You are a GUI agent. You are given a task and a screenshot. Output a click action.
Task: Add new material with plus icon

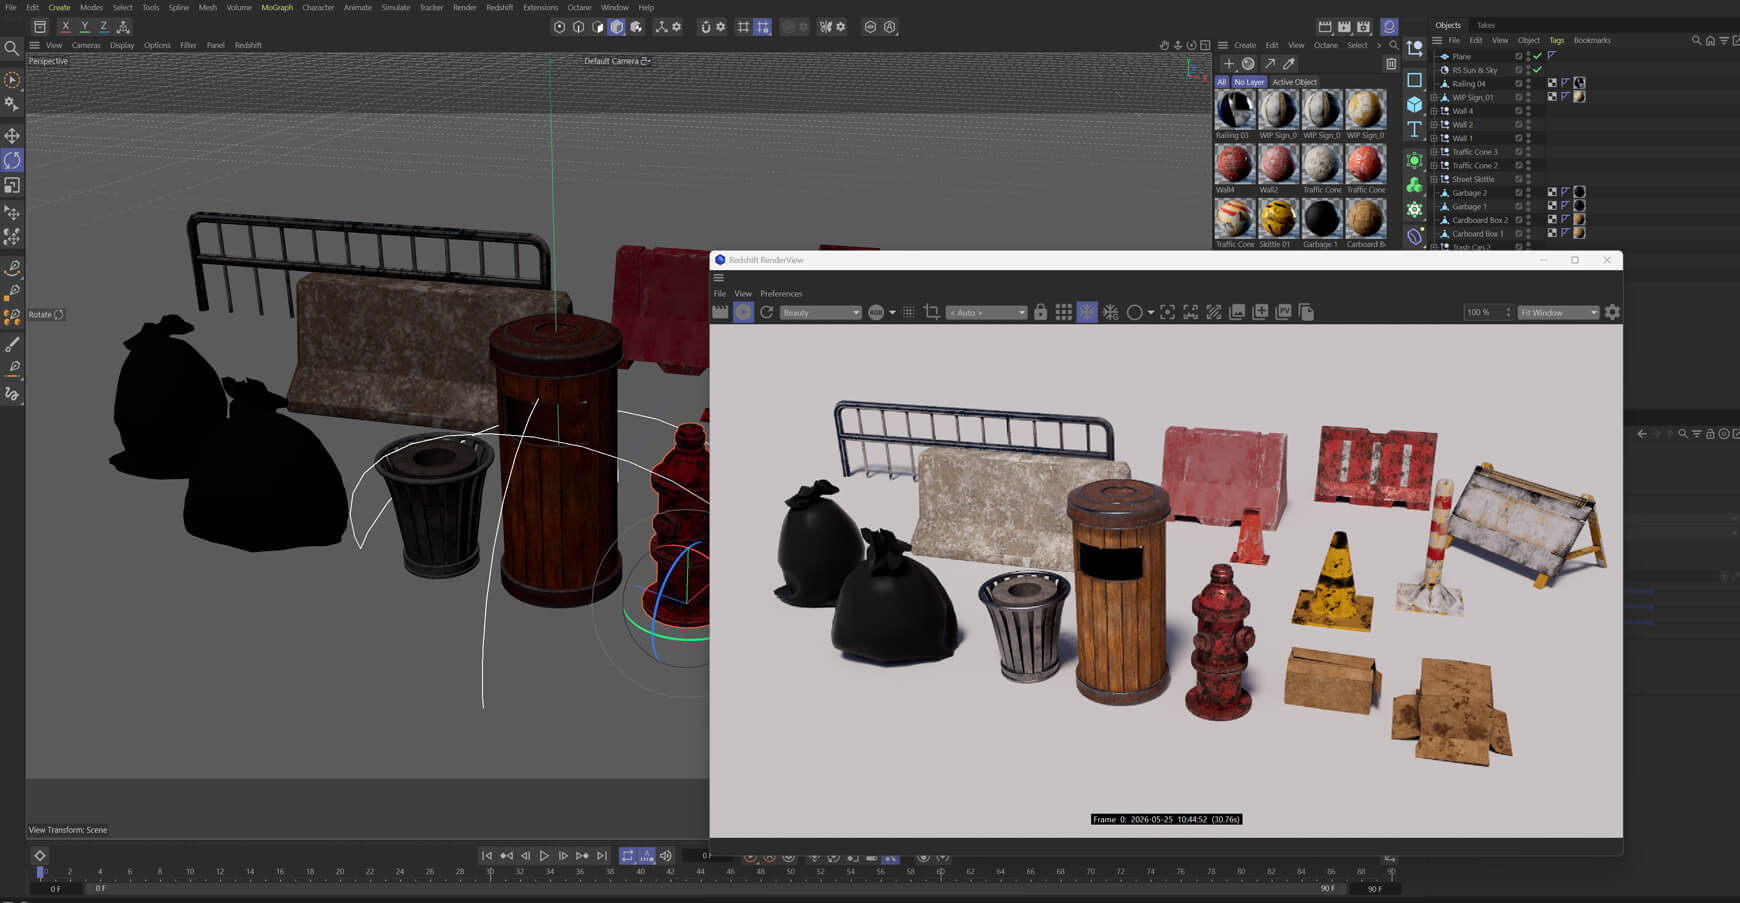pos(1229,63)
